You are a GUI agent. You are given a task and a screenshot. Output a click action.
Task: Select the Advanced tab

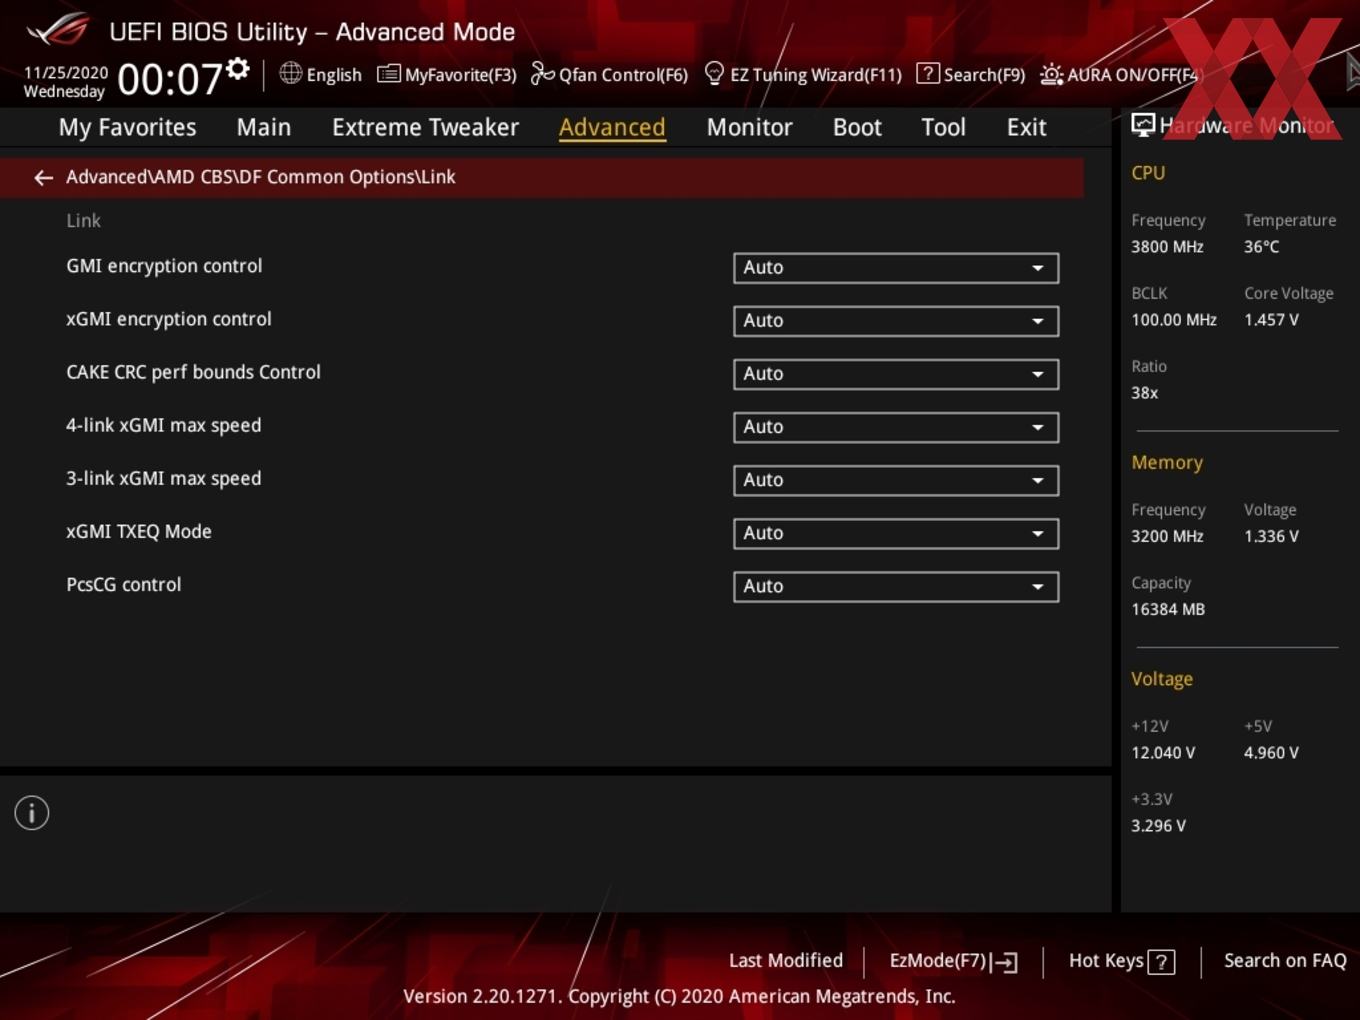[612, 127]
